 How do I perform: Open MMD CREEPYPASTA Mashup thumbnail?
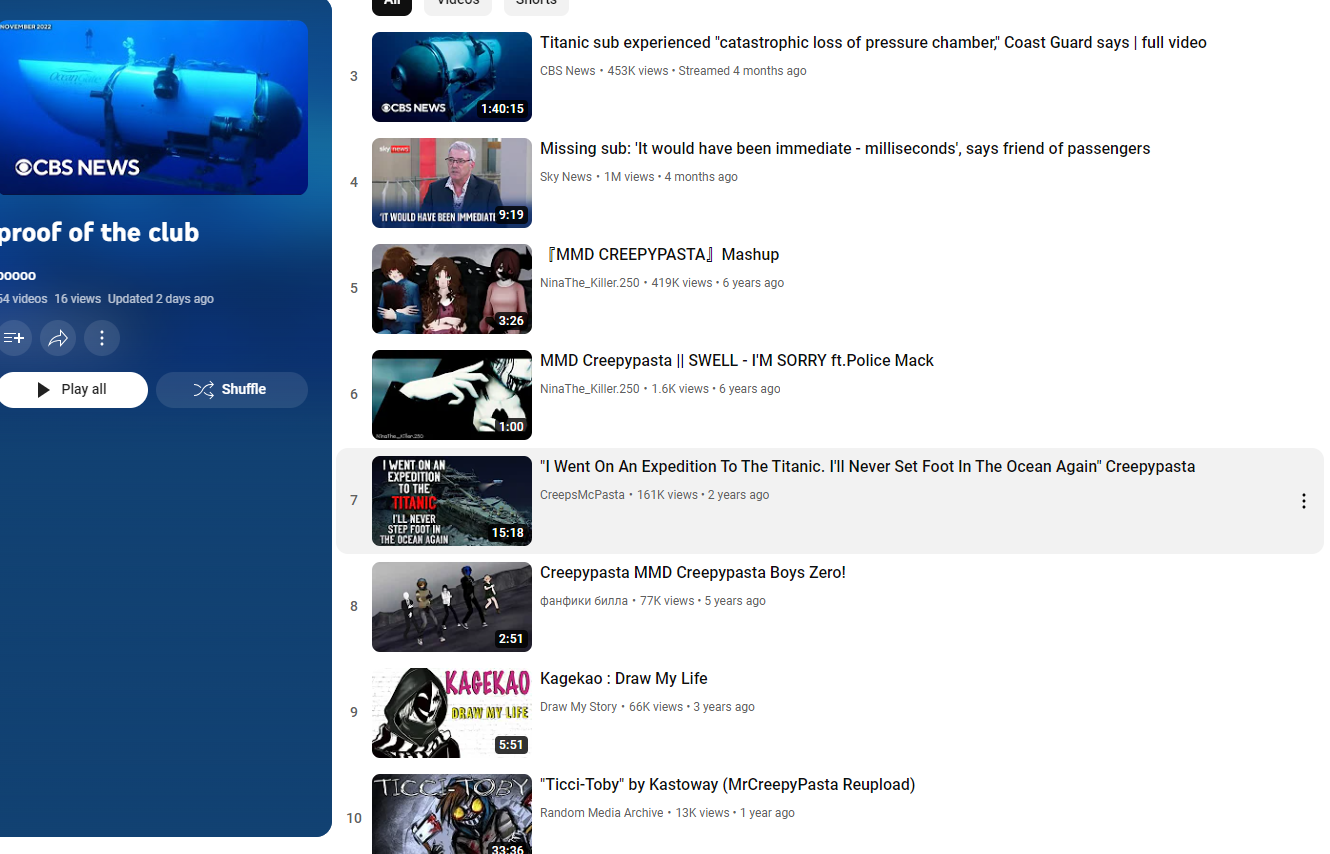[x=452, y=289]
